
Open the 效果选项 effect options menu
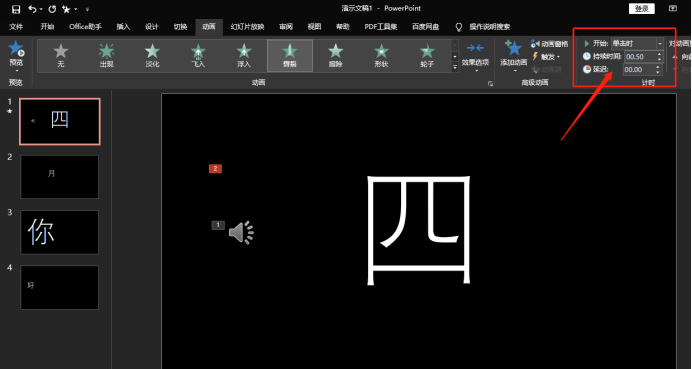(x=475, y=56)
